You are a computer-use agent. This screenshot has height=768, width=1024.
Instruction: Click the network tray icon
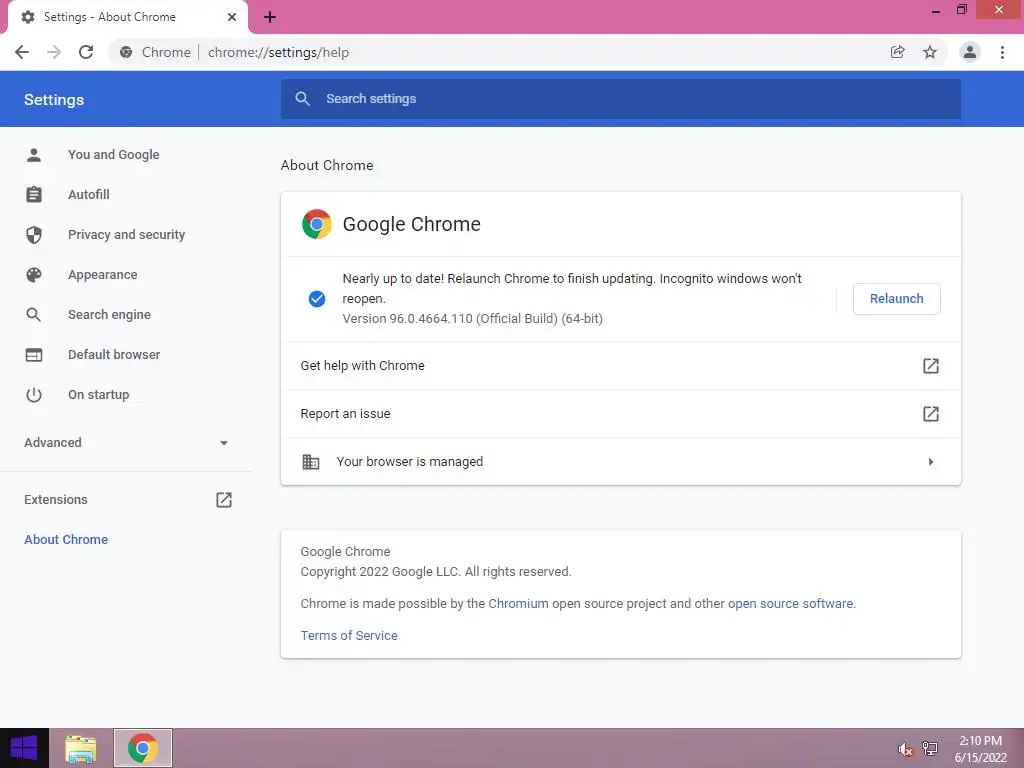coord(929,748)
